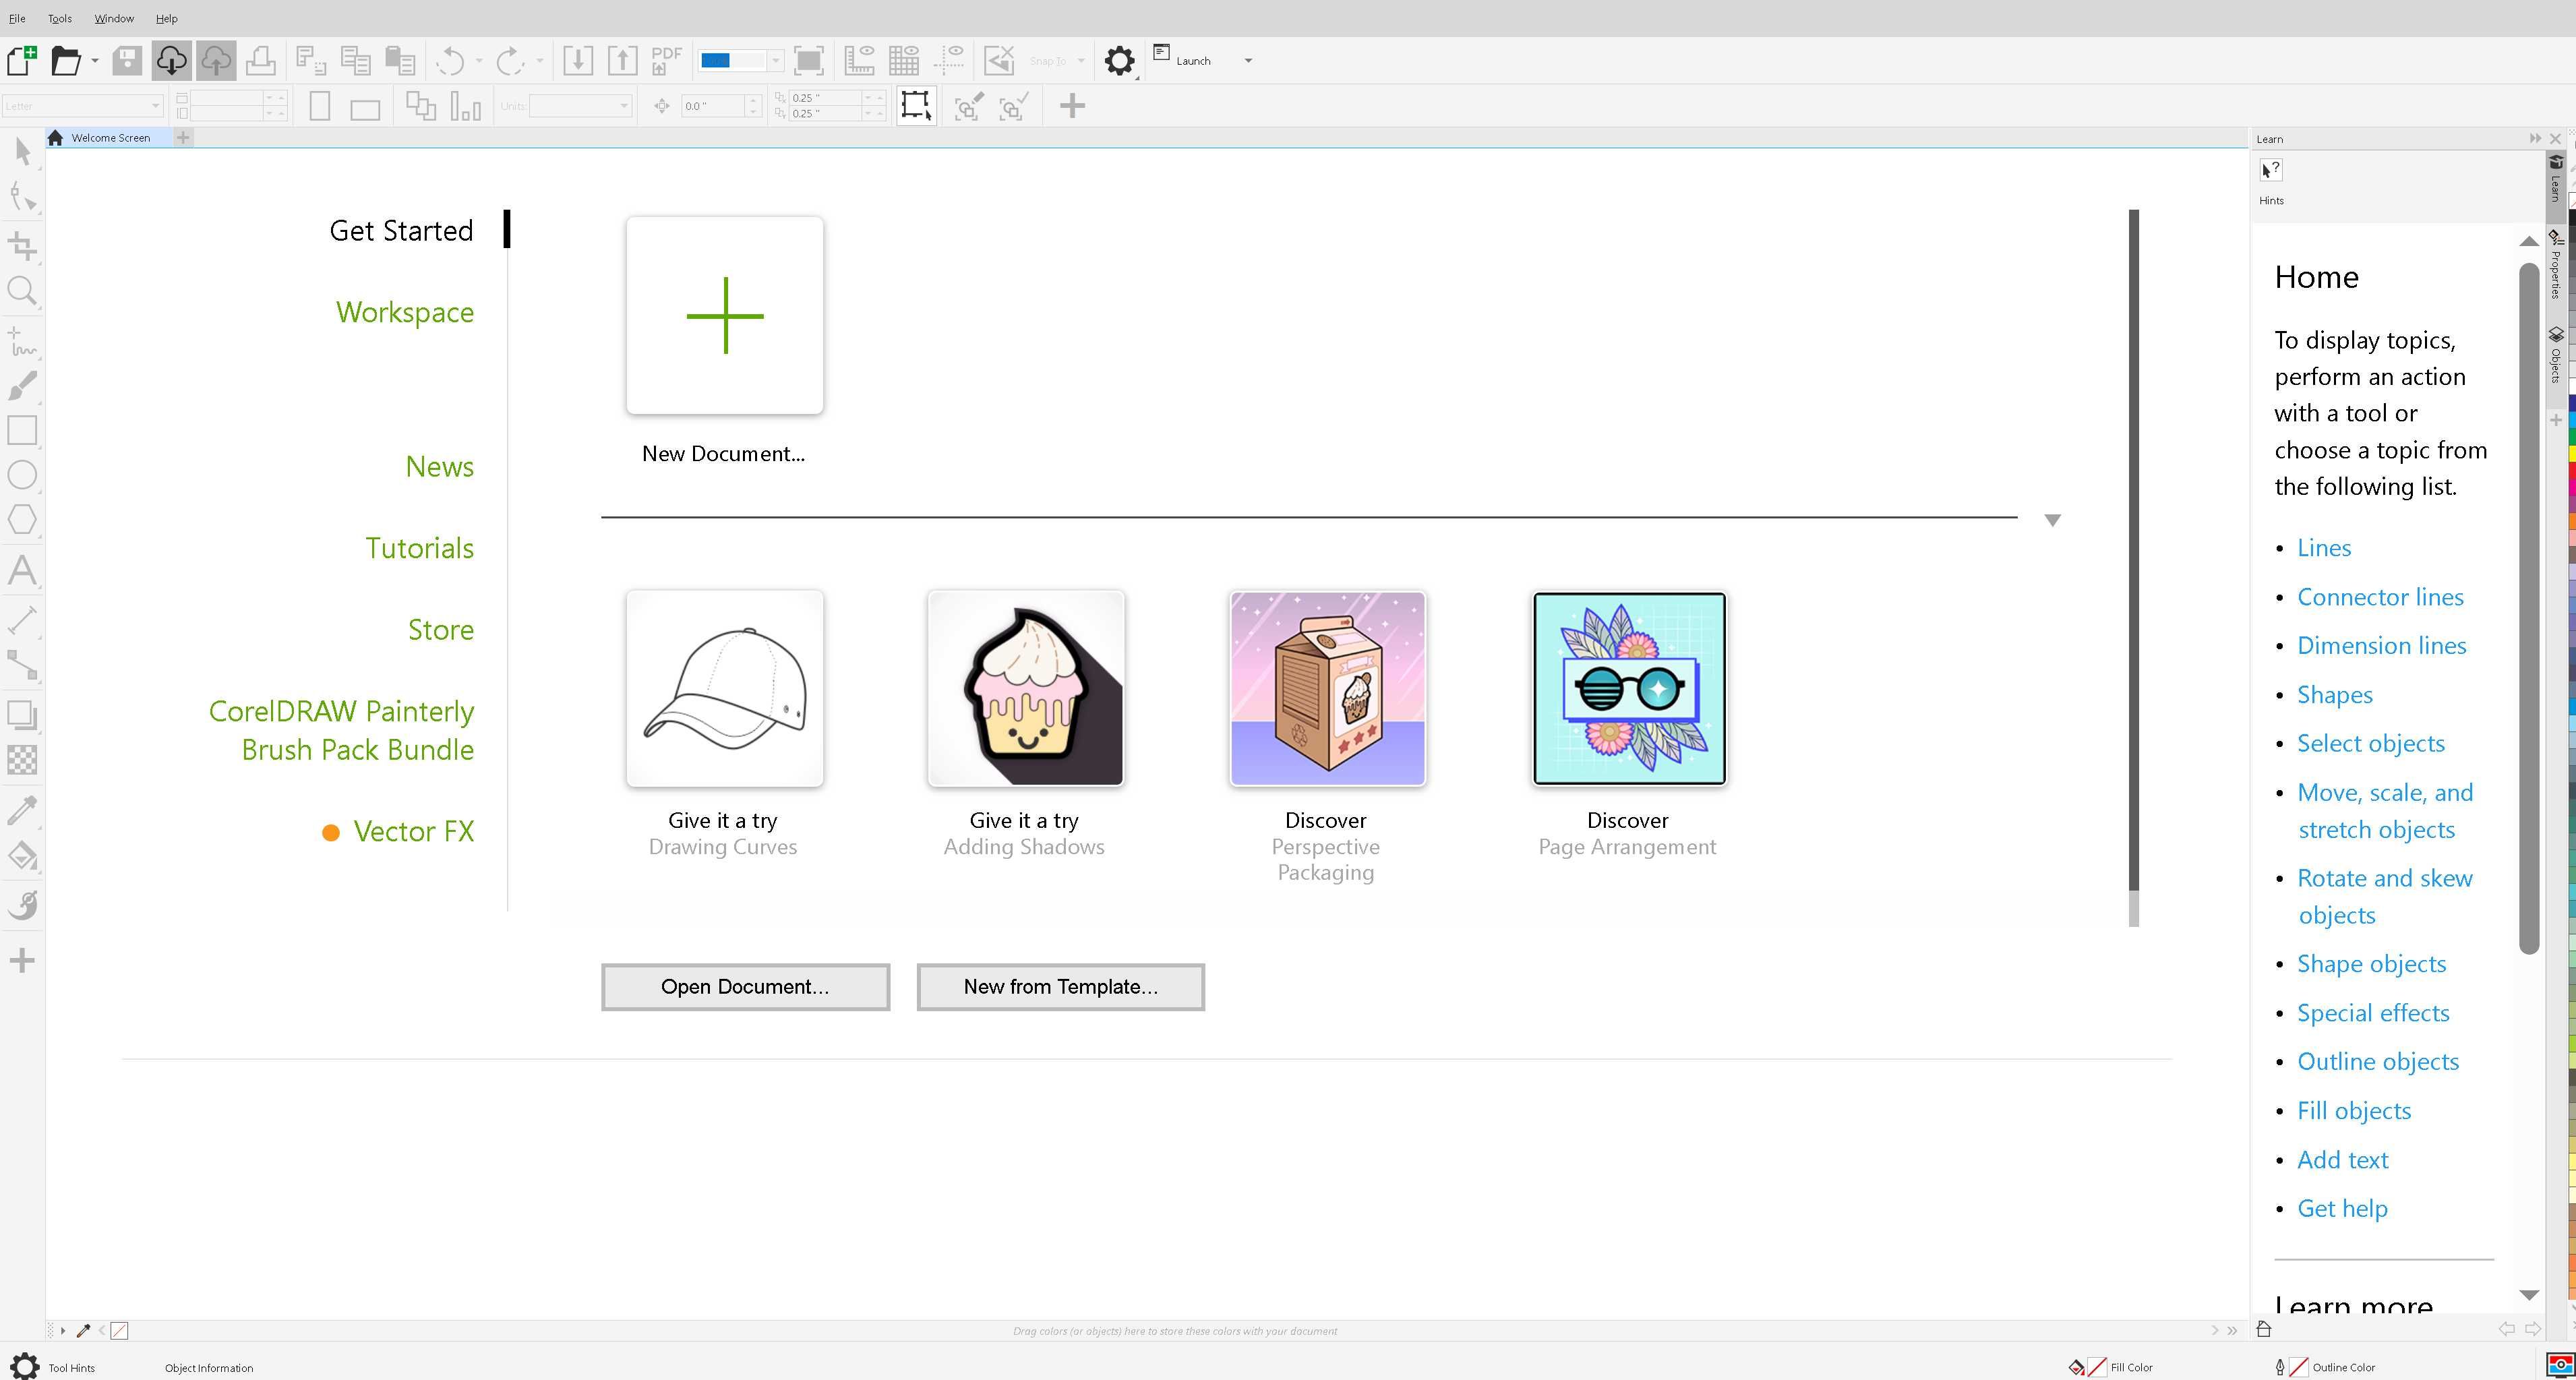The image size is (2576, 1380).
Task: Click the Outline Color swatch indicator
Action: pos(2298,1367)
